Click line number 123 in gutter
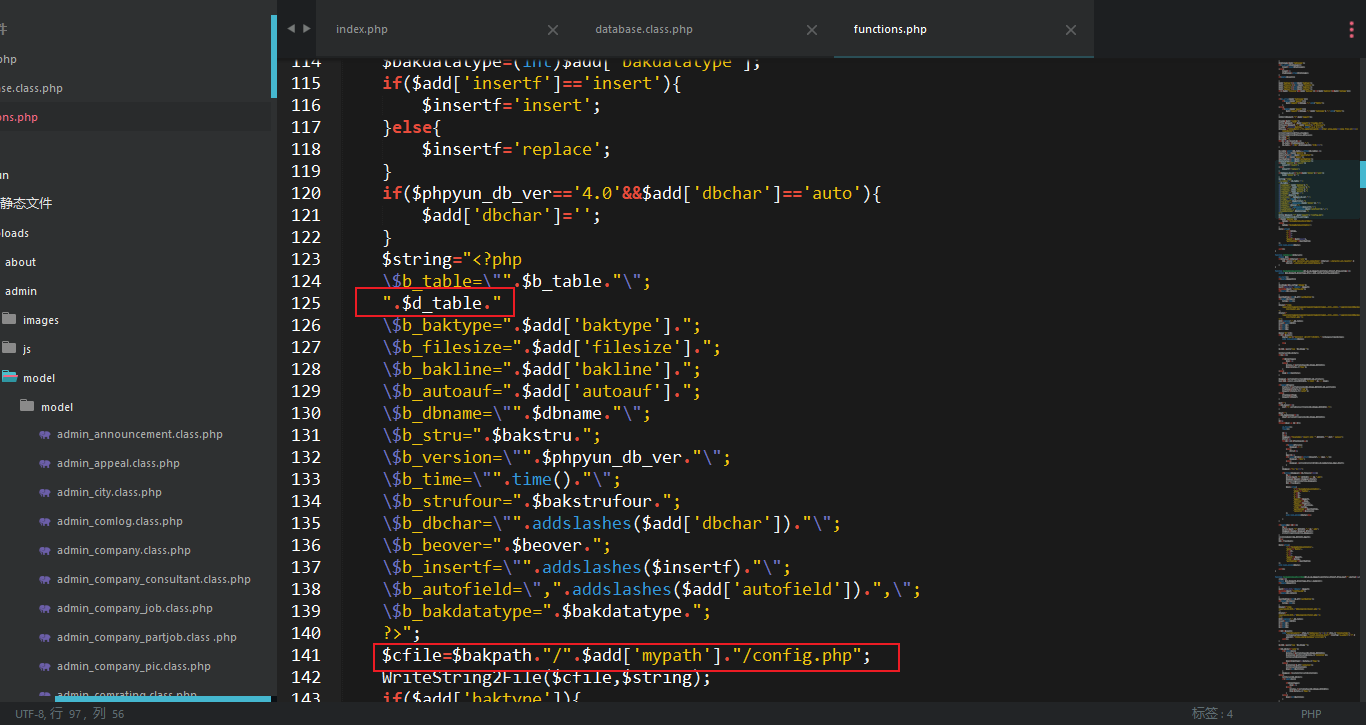This screenshot has height=725, width=1366. coord(306,259)
